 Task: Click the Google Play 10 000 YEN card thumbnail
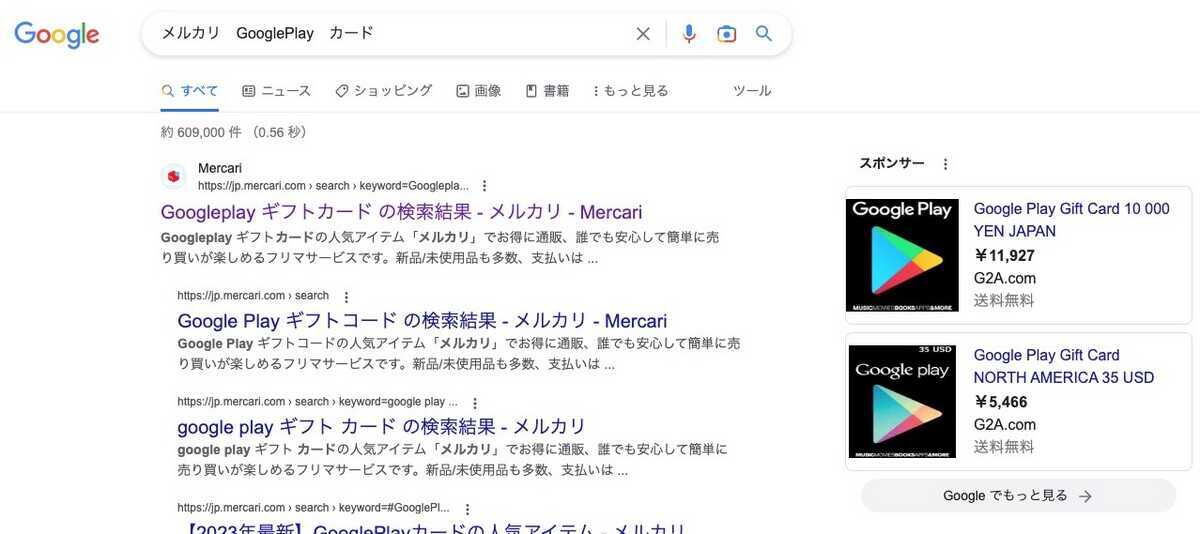coord(902,255)
